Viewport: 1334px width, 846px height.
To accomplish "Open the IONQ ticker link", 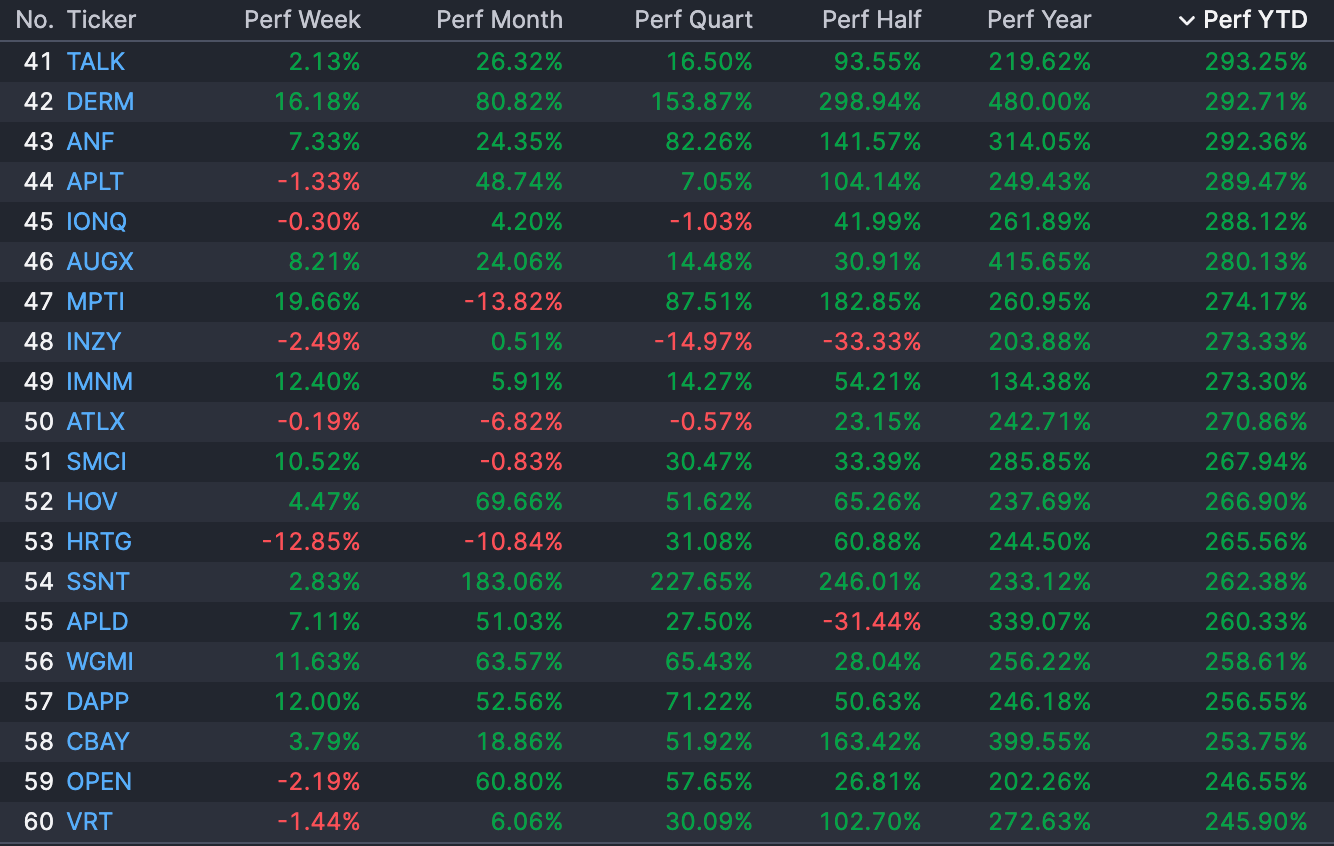I will click(97, 222).
